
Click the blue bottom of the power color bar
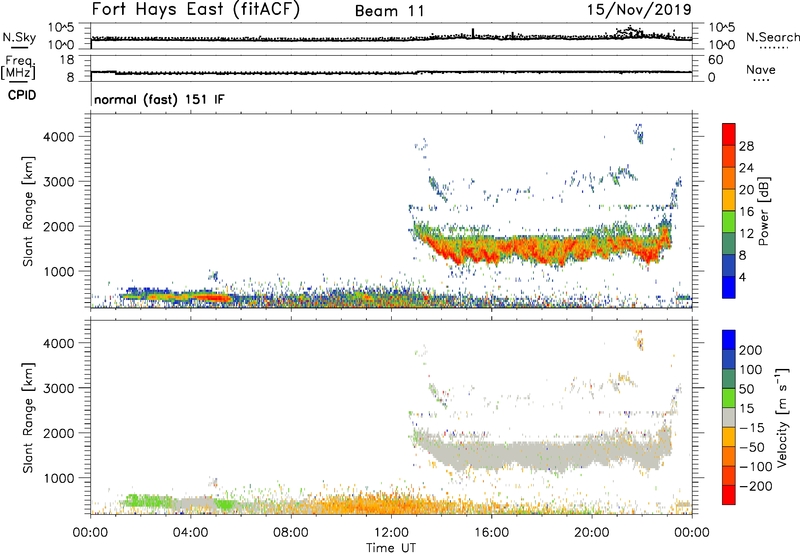(729, 287)
